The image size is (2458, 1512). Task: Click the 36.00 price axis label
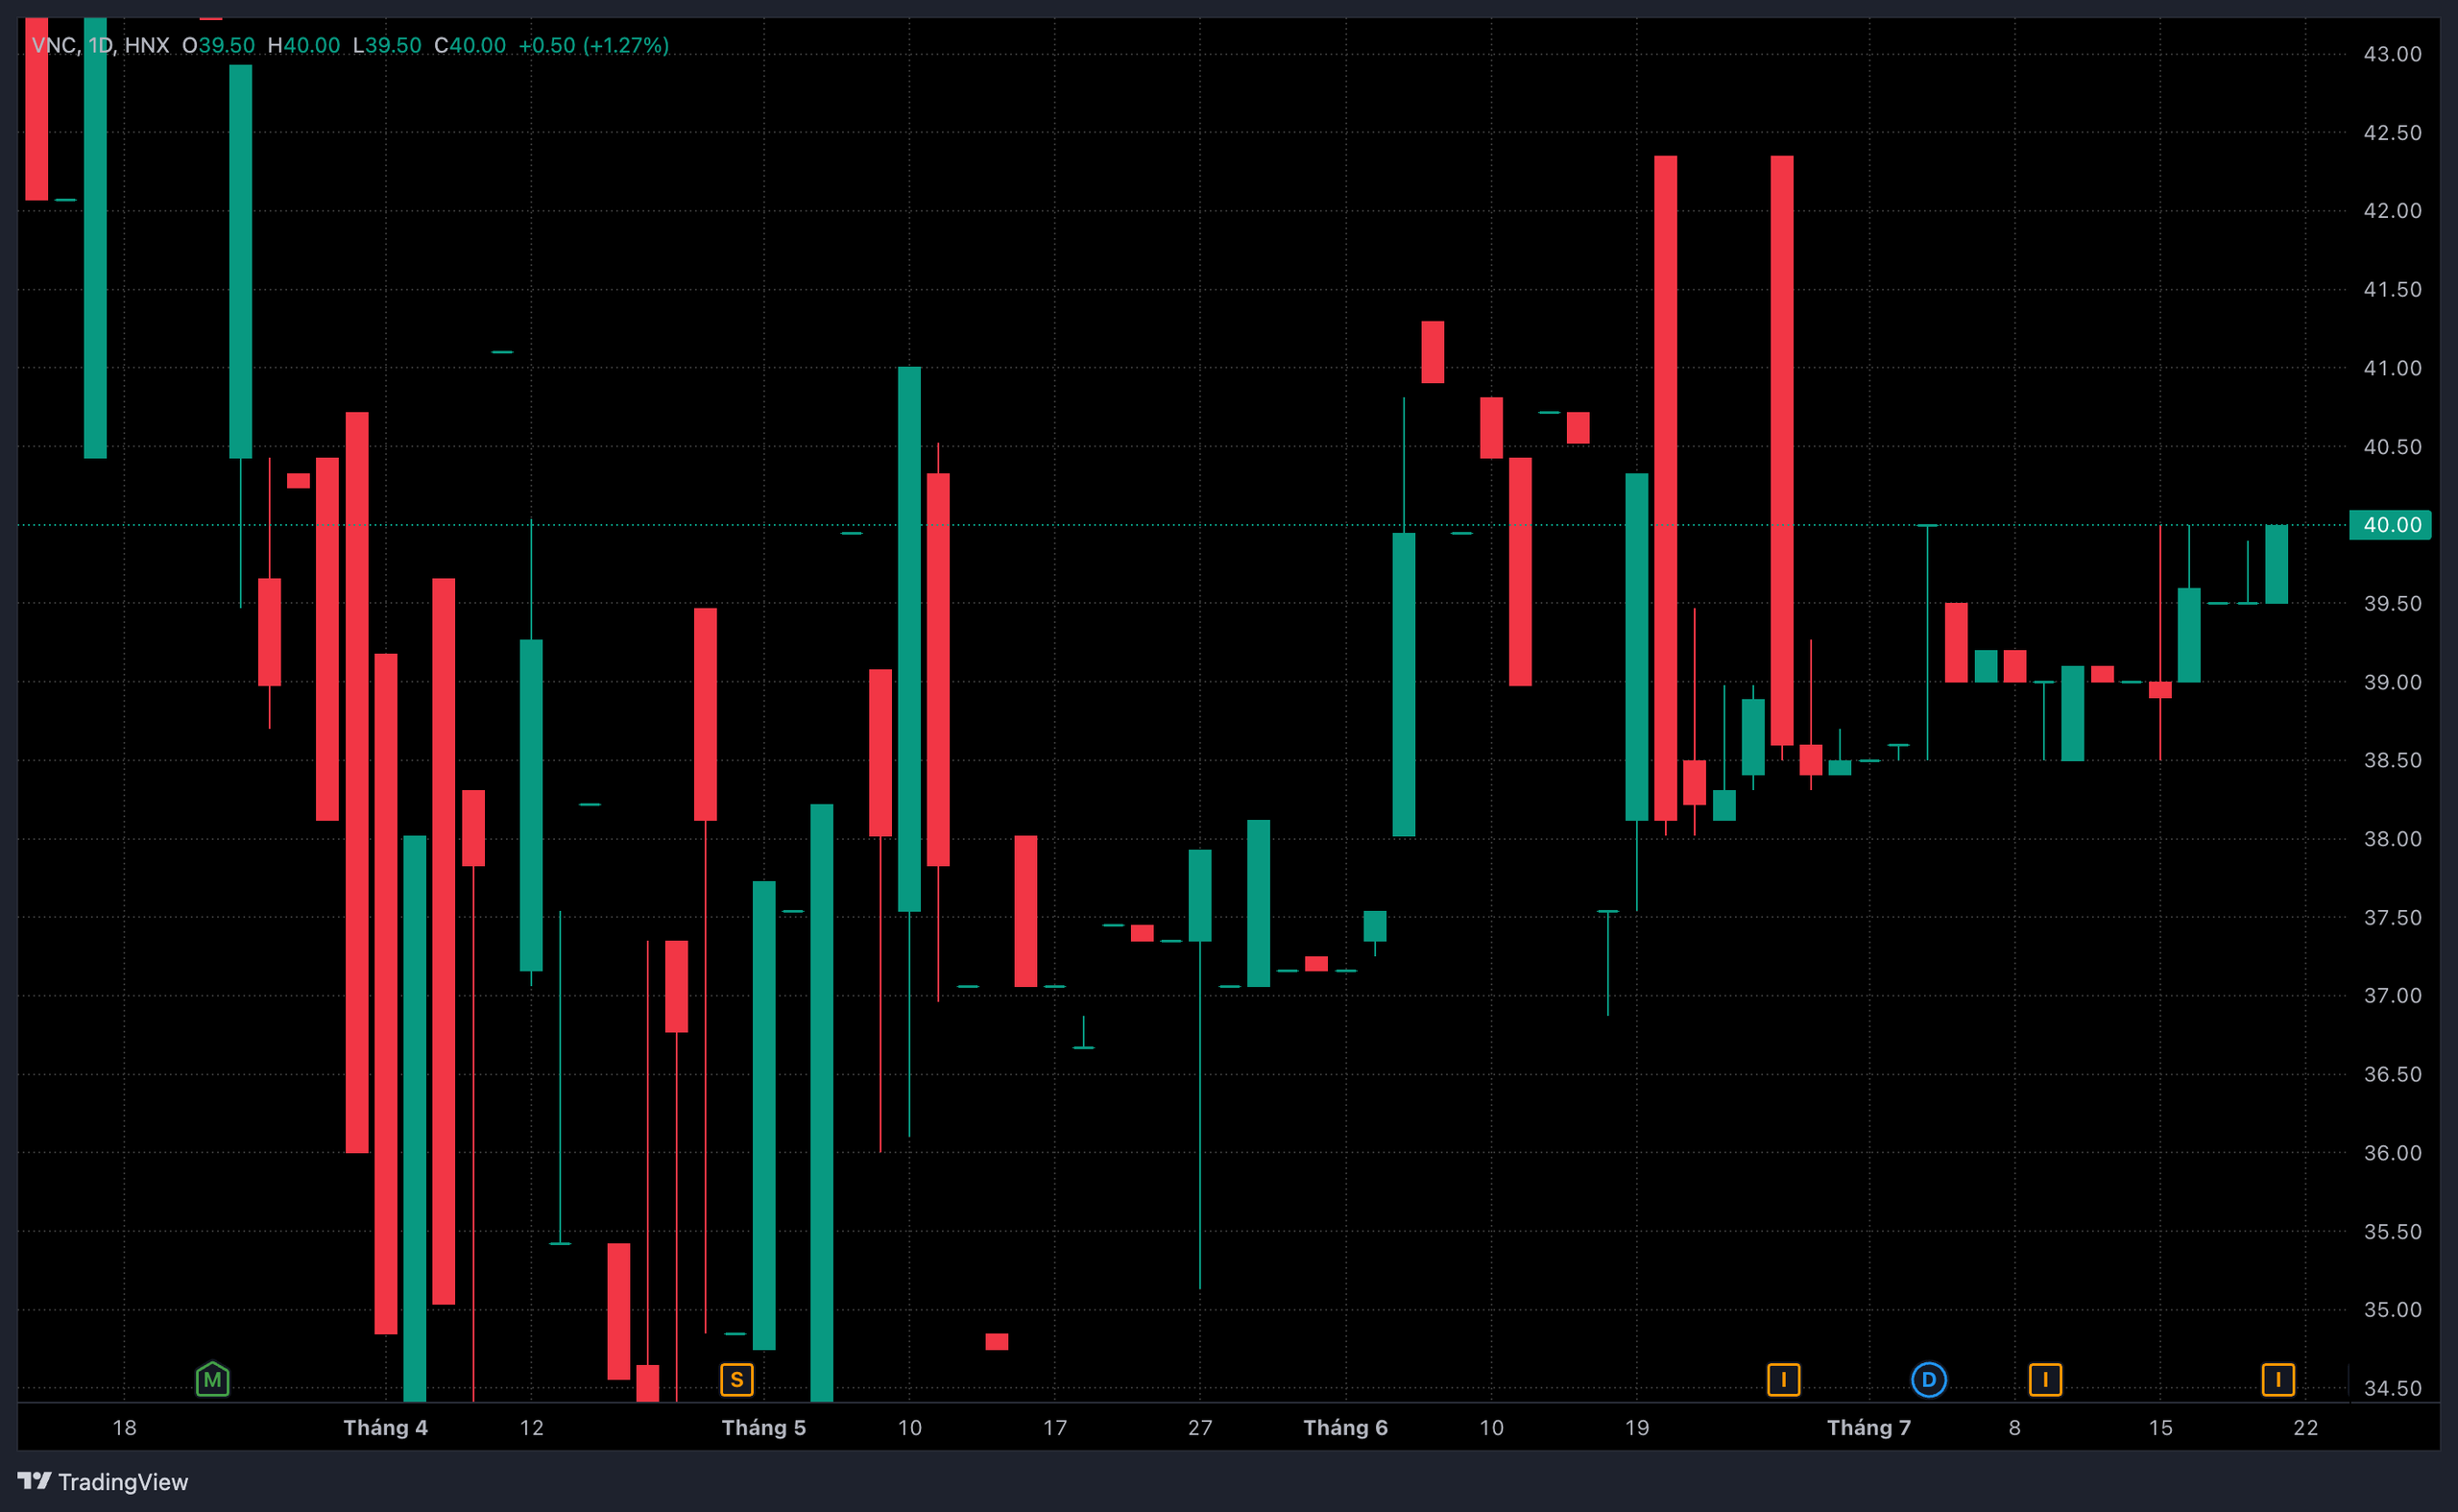2392,1152
